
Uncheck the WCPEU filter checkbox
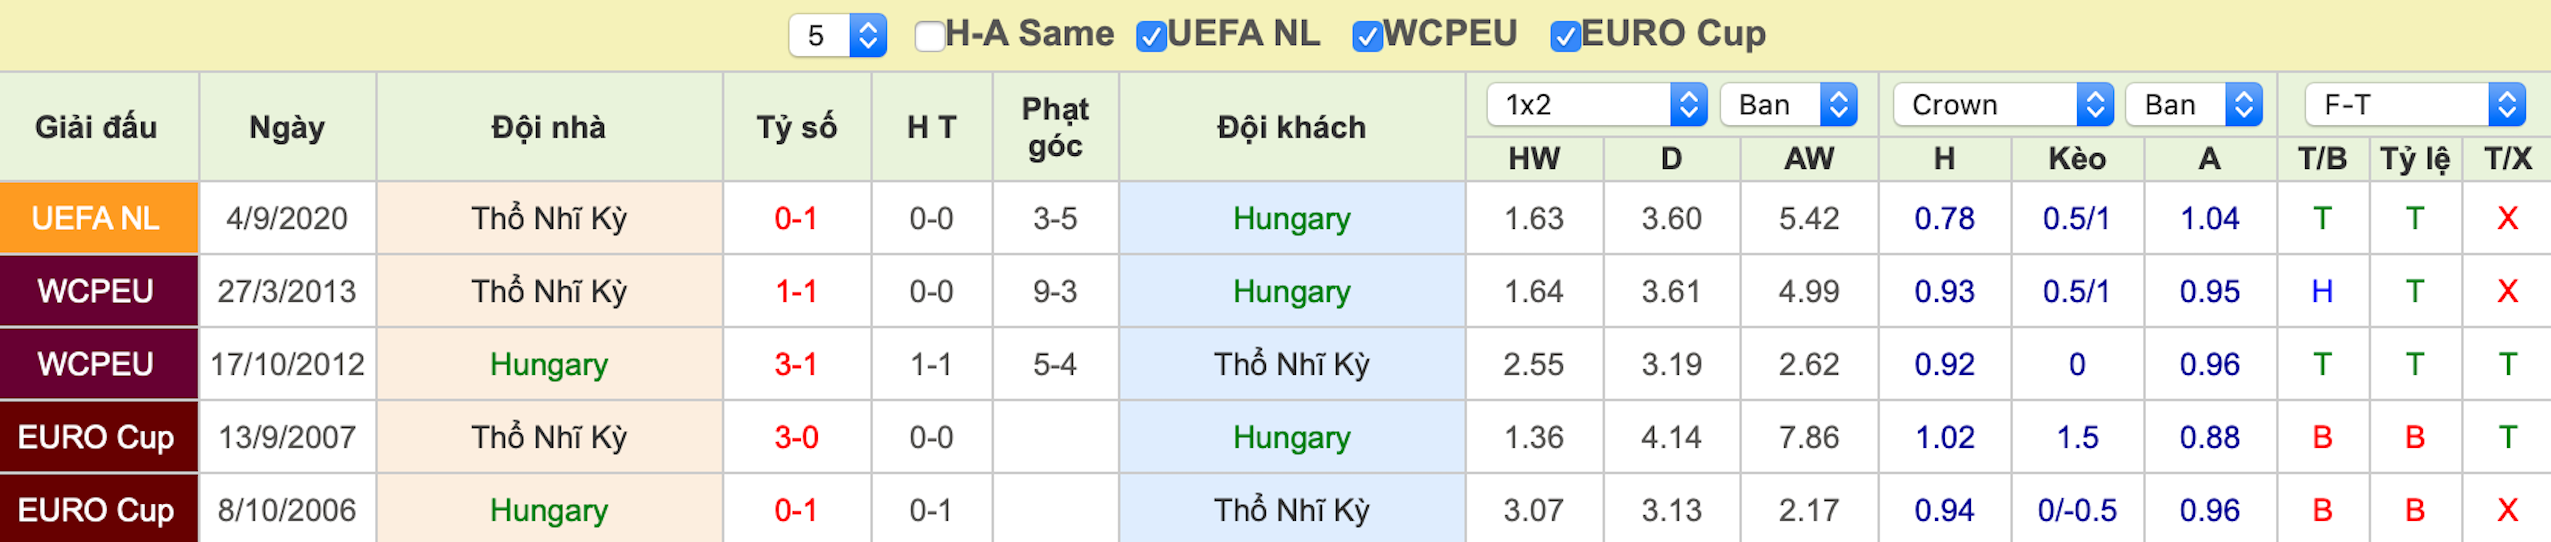(x=1366, y=36)
